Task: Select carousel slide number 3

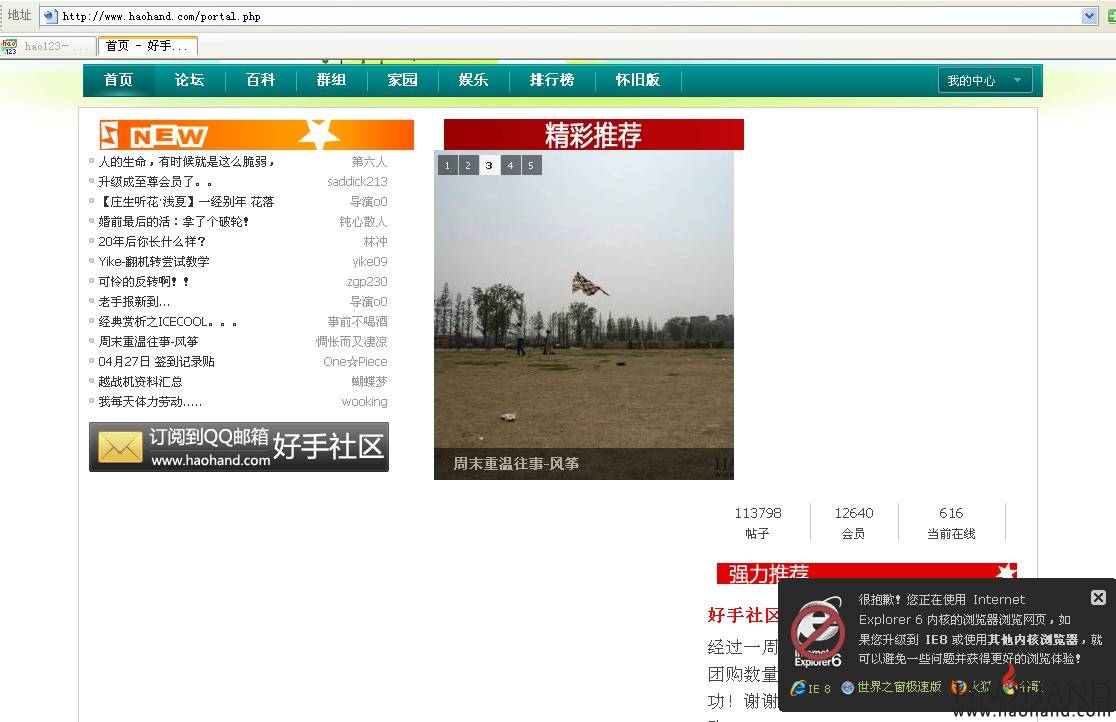Action: pos(489,165)
